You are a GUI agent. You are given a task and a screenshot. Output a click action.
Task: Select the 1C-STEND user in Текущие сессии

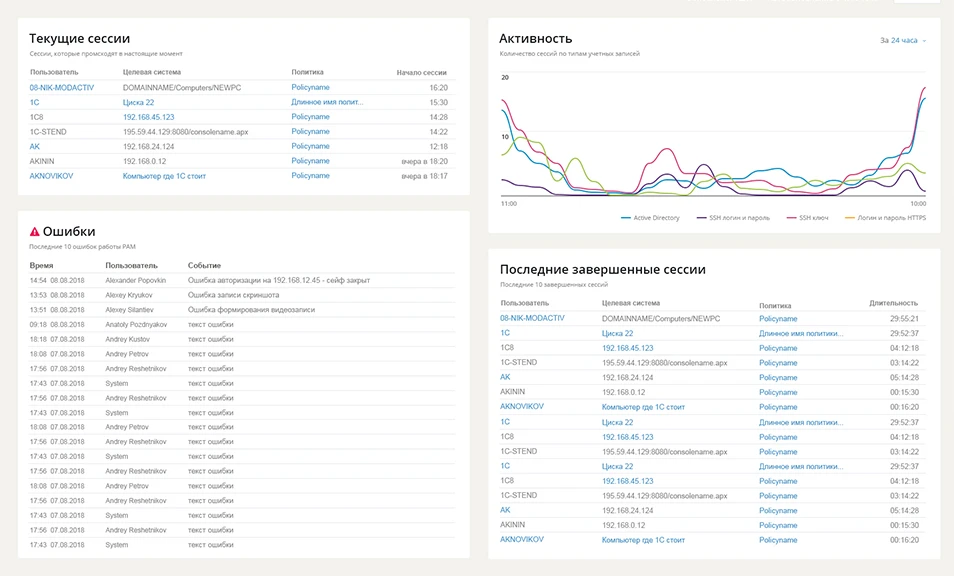(x=48, y=131)
